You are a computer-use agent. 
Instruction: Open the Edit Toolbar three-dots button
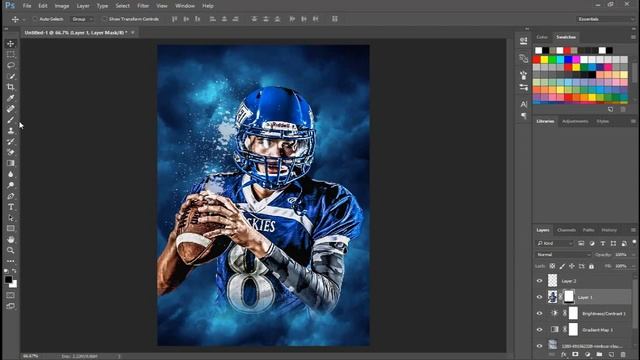11,261
